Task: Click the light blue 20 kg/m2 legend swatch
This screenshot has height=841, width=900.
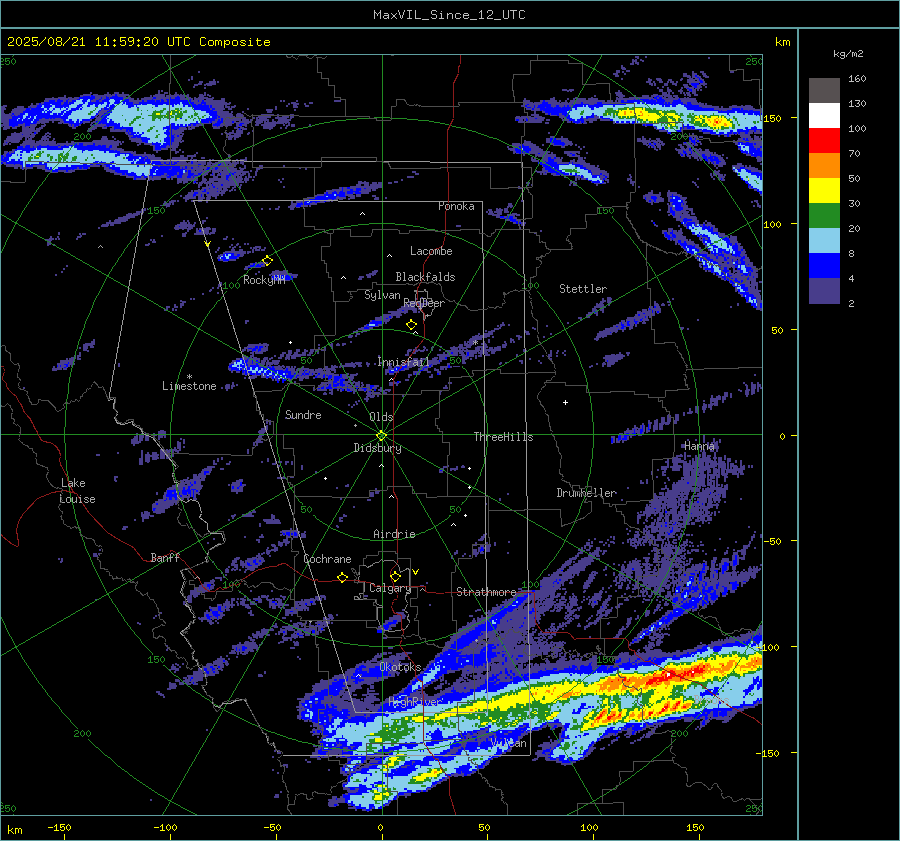Action: coord(824,241)
